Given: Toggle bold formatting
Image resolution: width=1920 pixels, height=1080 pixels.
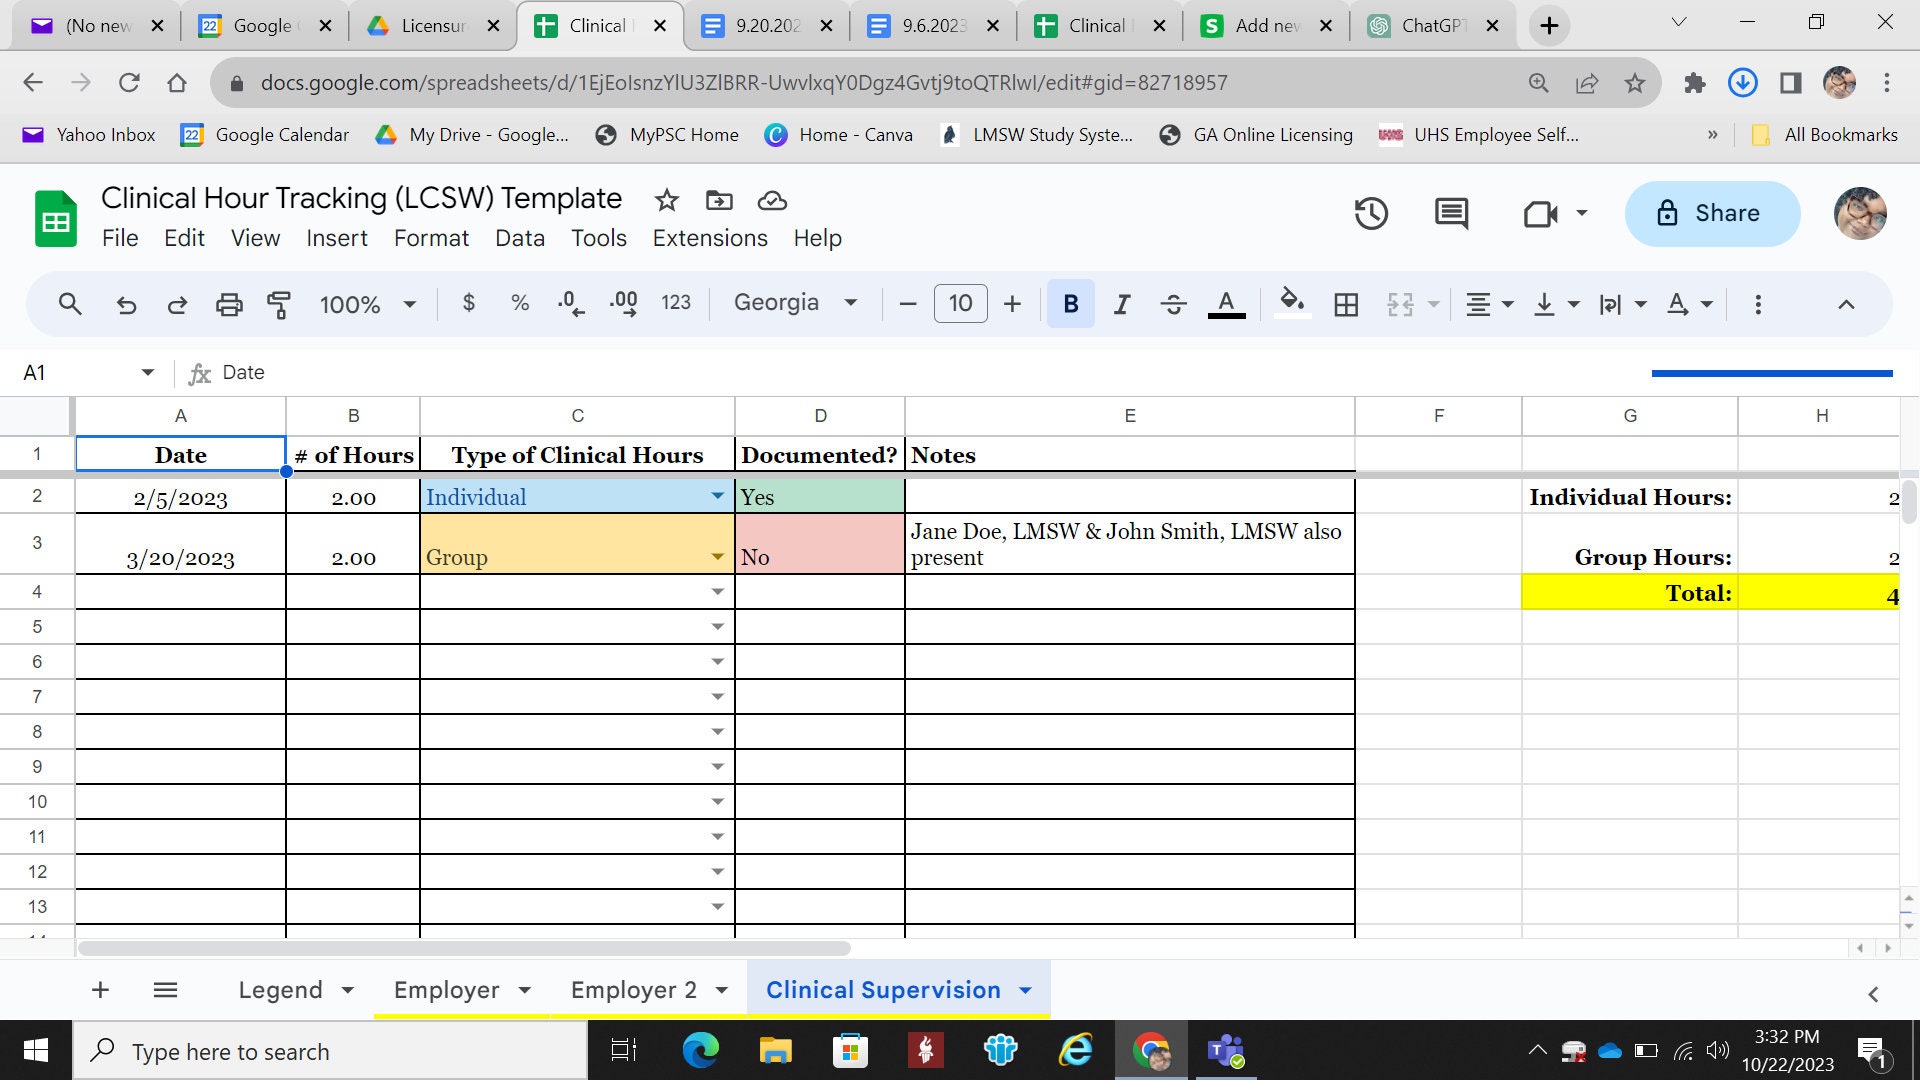Looking at the screenshot, I should [1070, 303].
